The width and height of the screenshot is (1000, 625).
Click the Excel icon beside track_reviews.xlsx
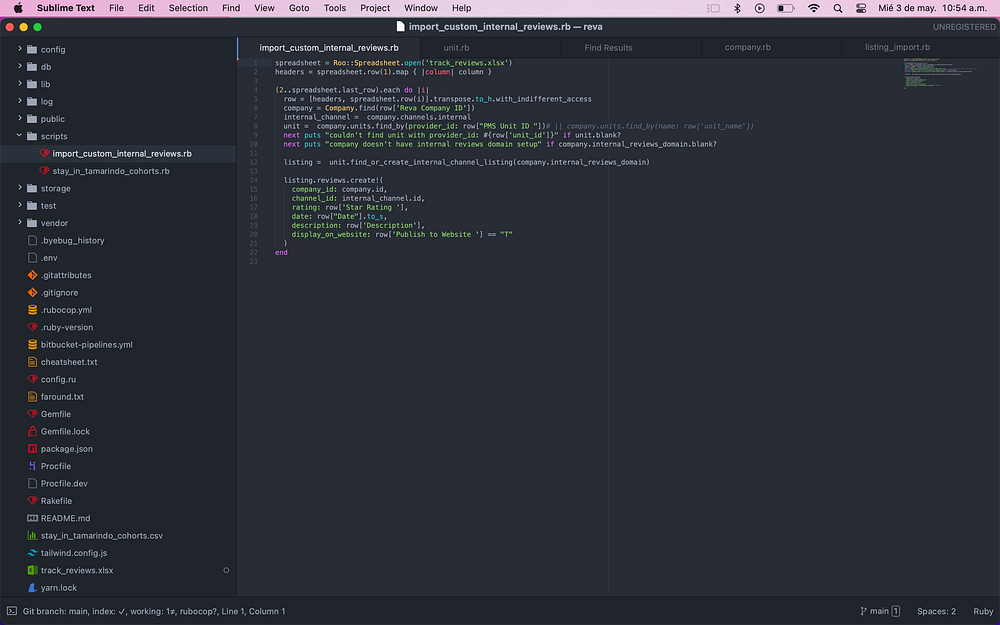[x=32, y=570]
